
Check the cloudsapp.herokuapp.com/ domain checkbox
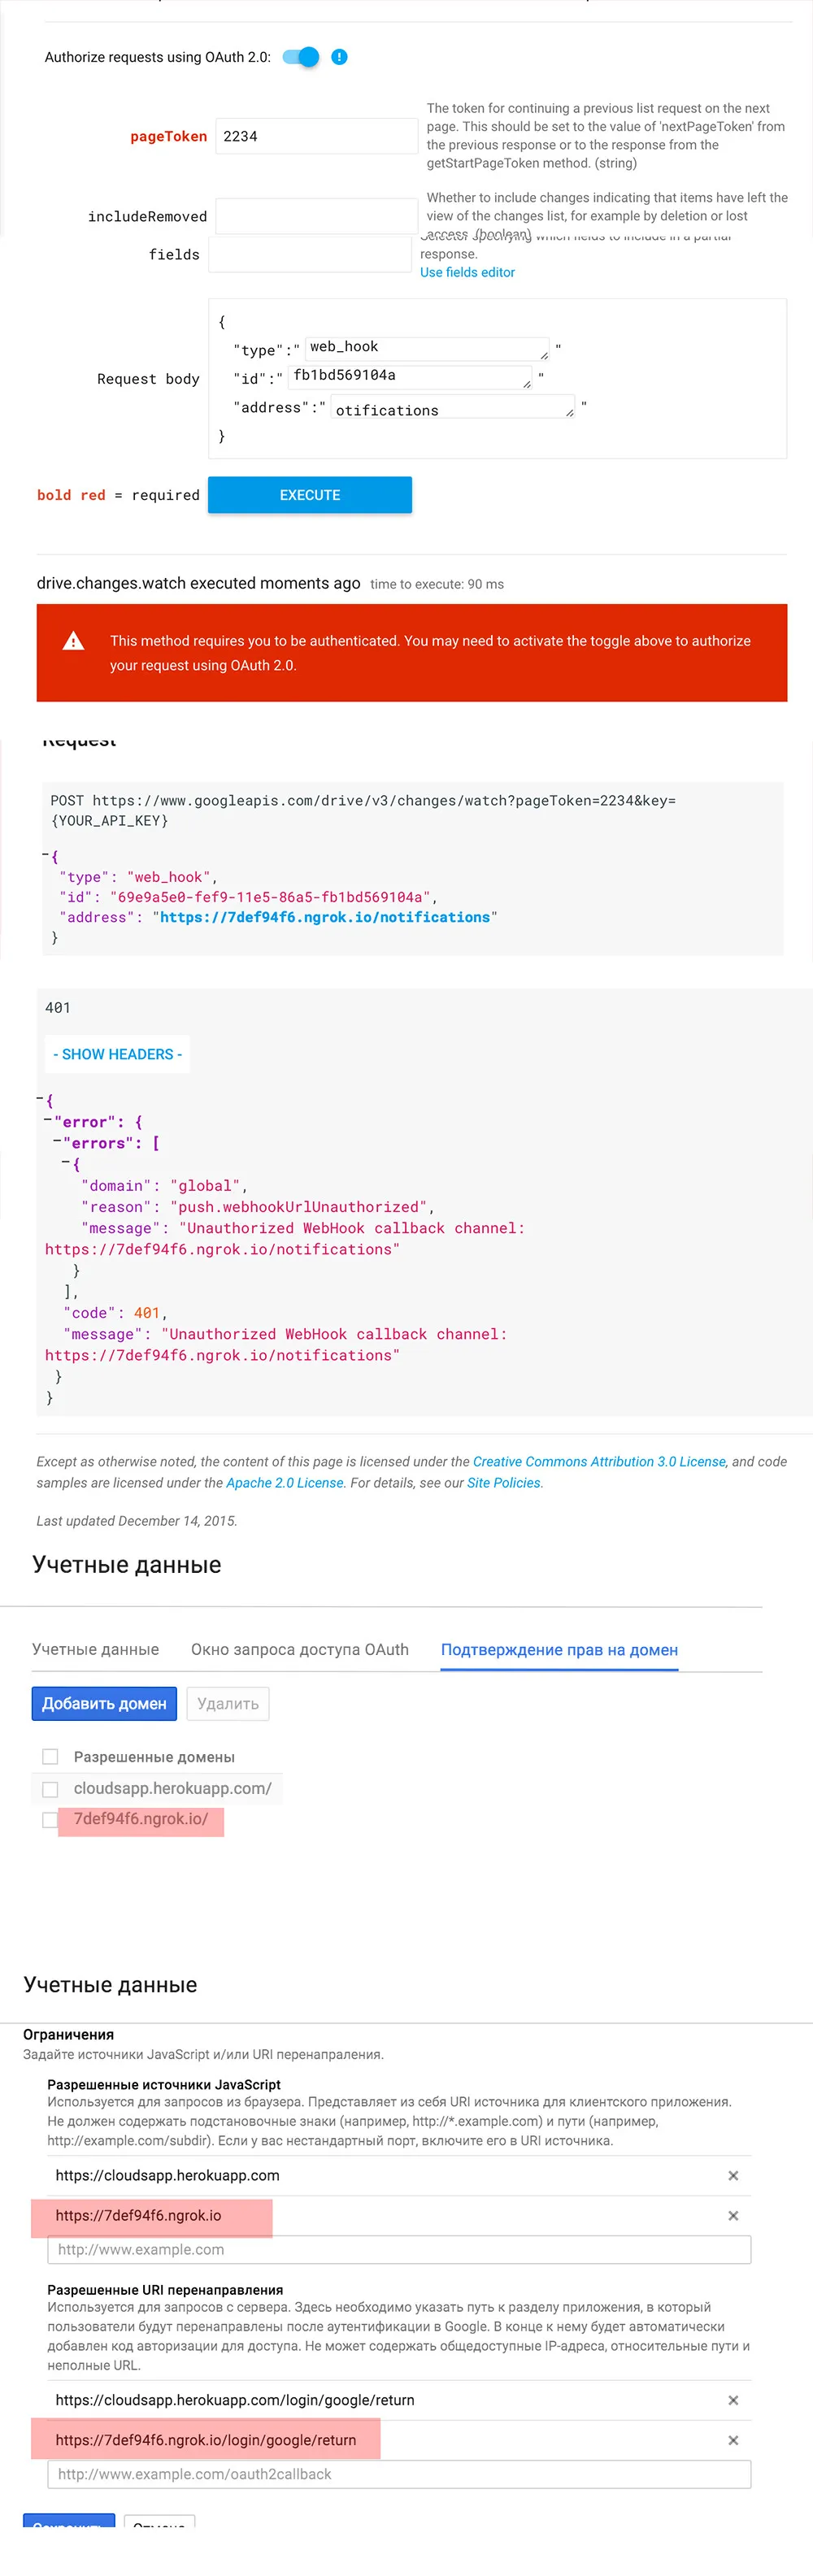[x=50, y=1789]
